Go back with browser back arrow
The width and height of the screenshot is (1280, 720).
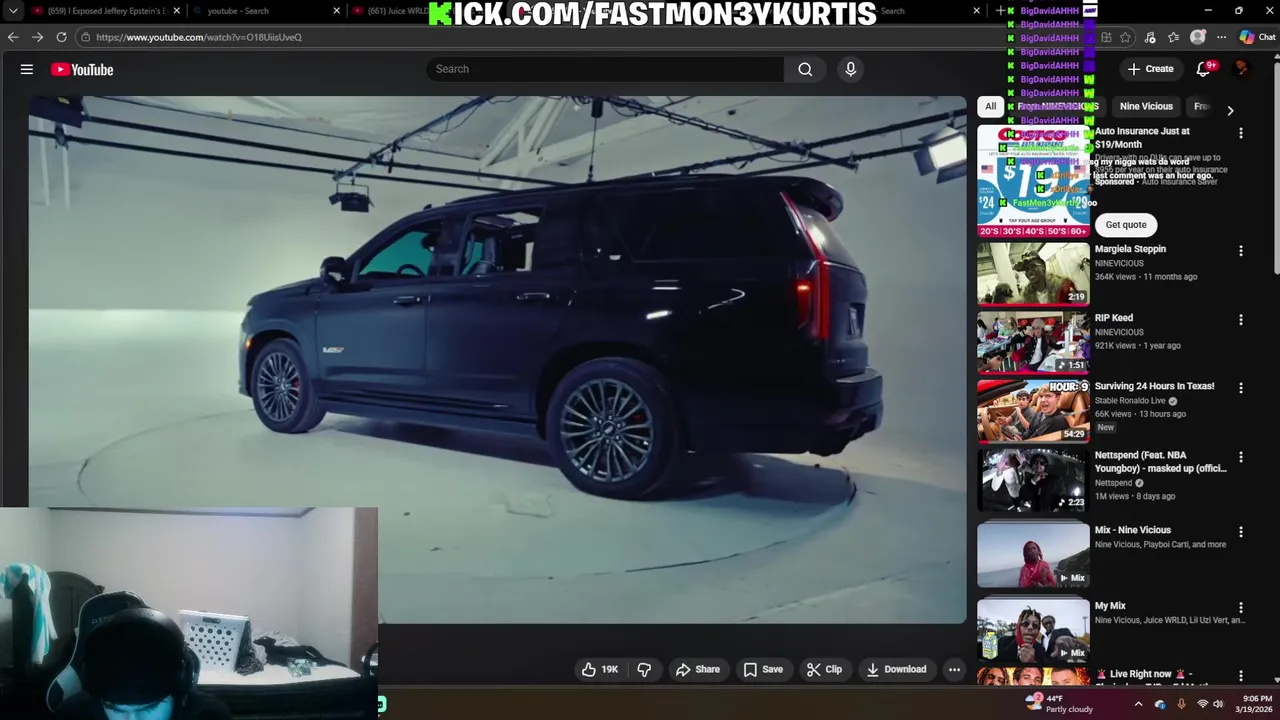[x=13, y=37]
